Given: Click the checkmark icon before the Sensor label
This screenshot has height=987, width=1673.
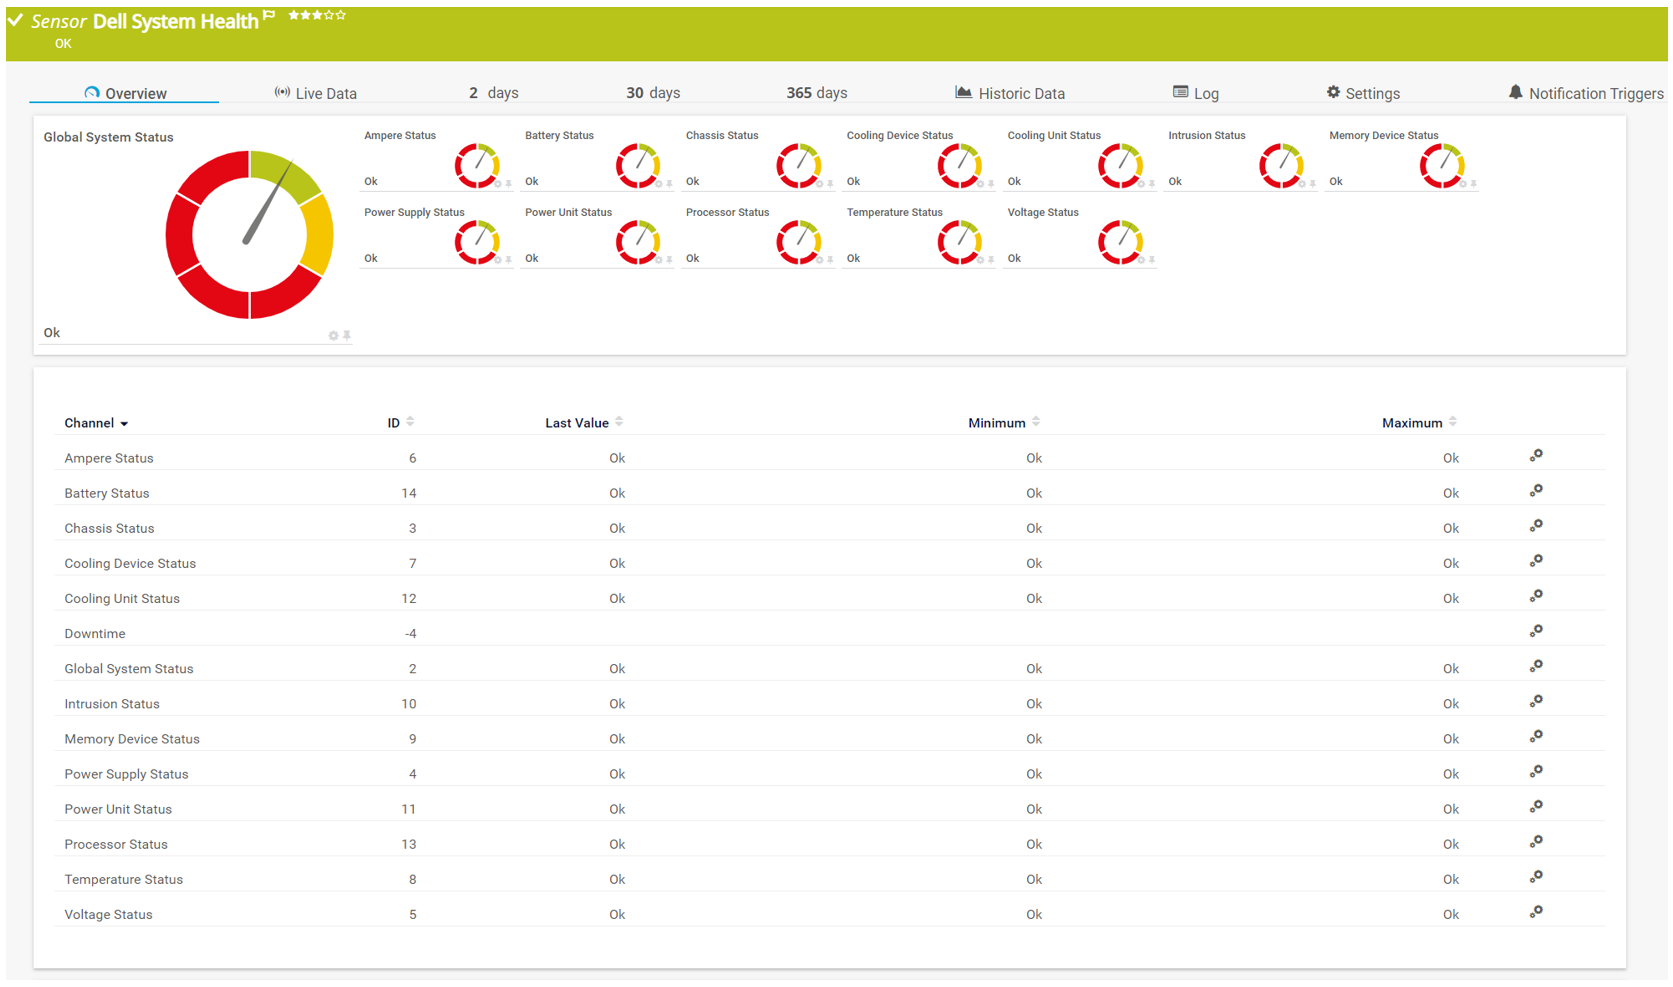Looking at the screenshot, I should point(16,20).
